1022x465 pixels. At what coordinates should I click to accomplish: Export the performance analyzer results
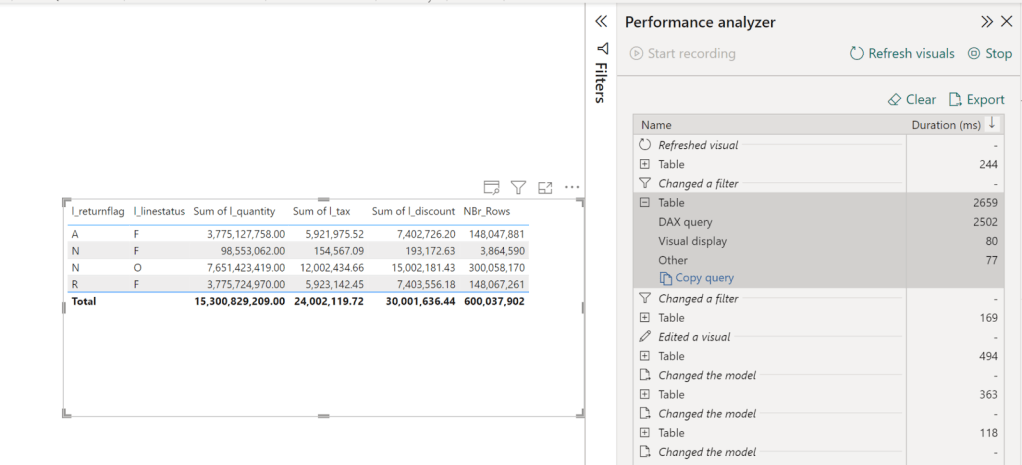[x=976, y=99]
